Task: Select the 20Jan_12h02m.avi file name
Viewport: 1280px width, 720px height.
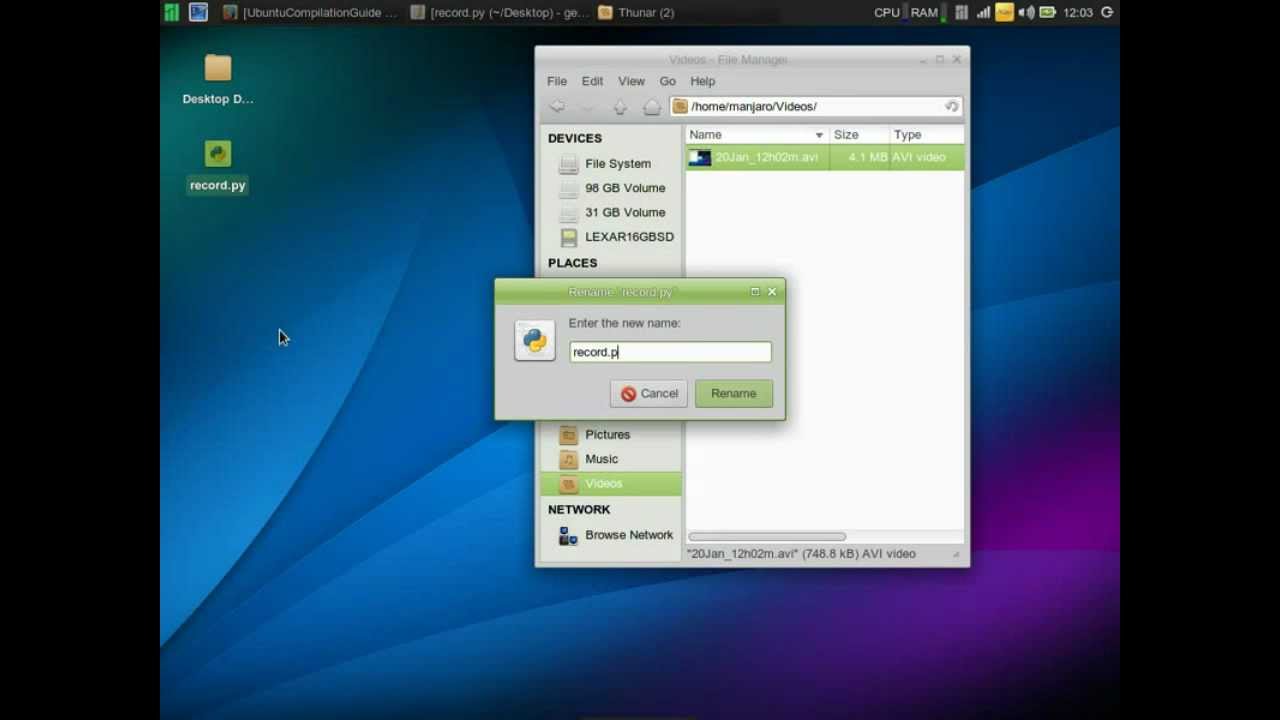Action: click(x=766, y=157)
